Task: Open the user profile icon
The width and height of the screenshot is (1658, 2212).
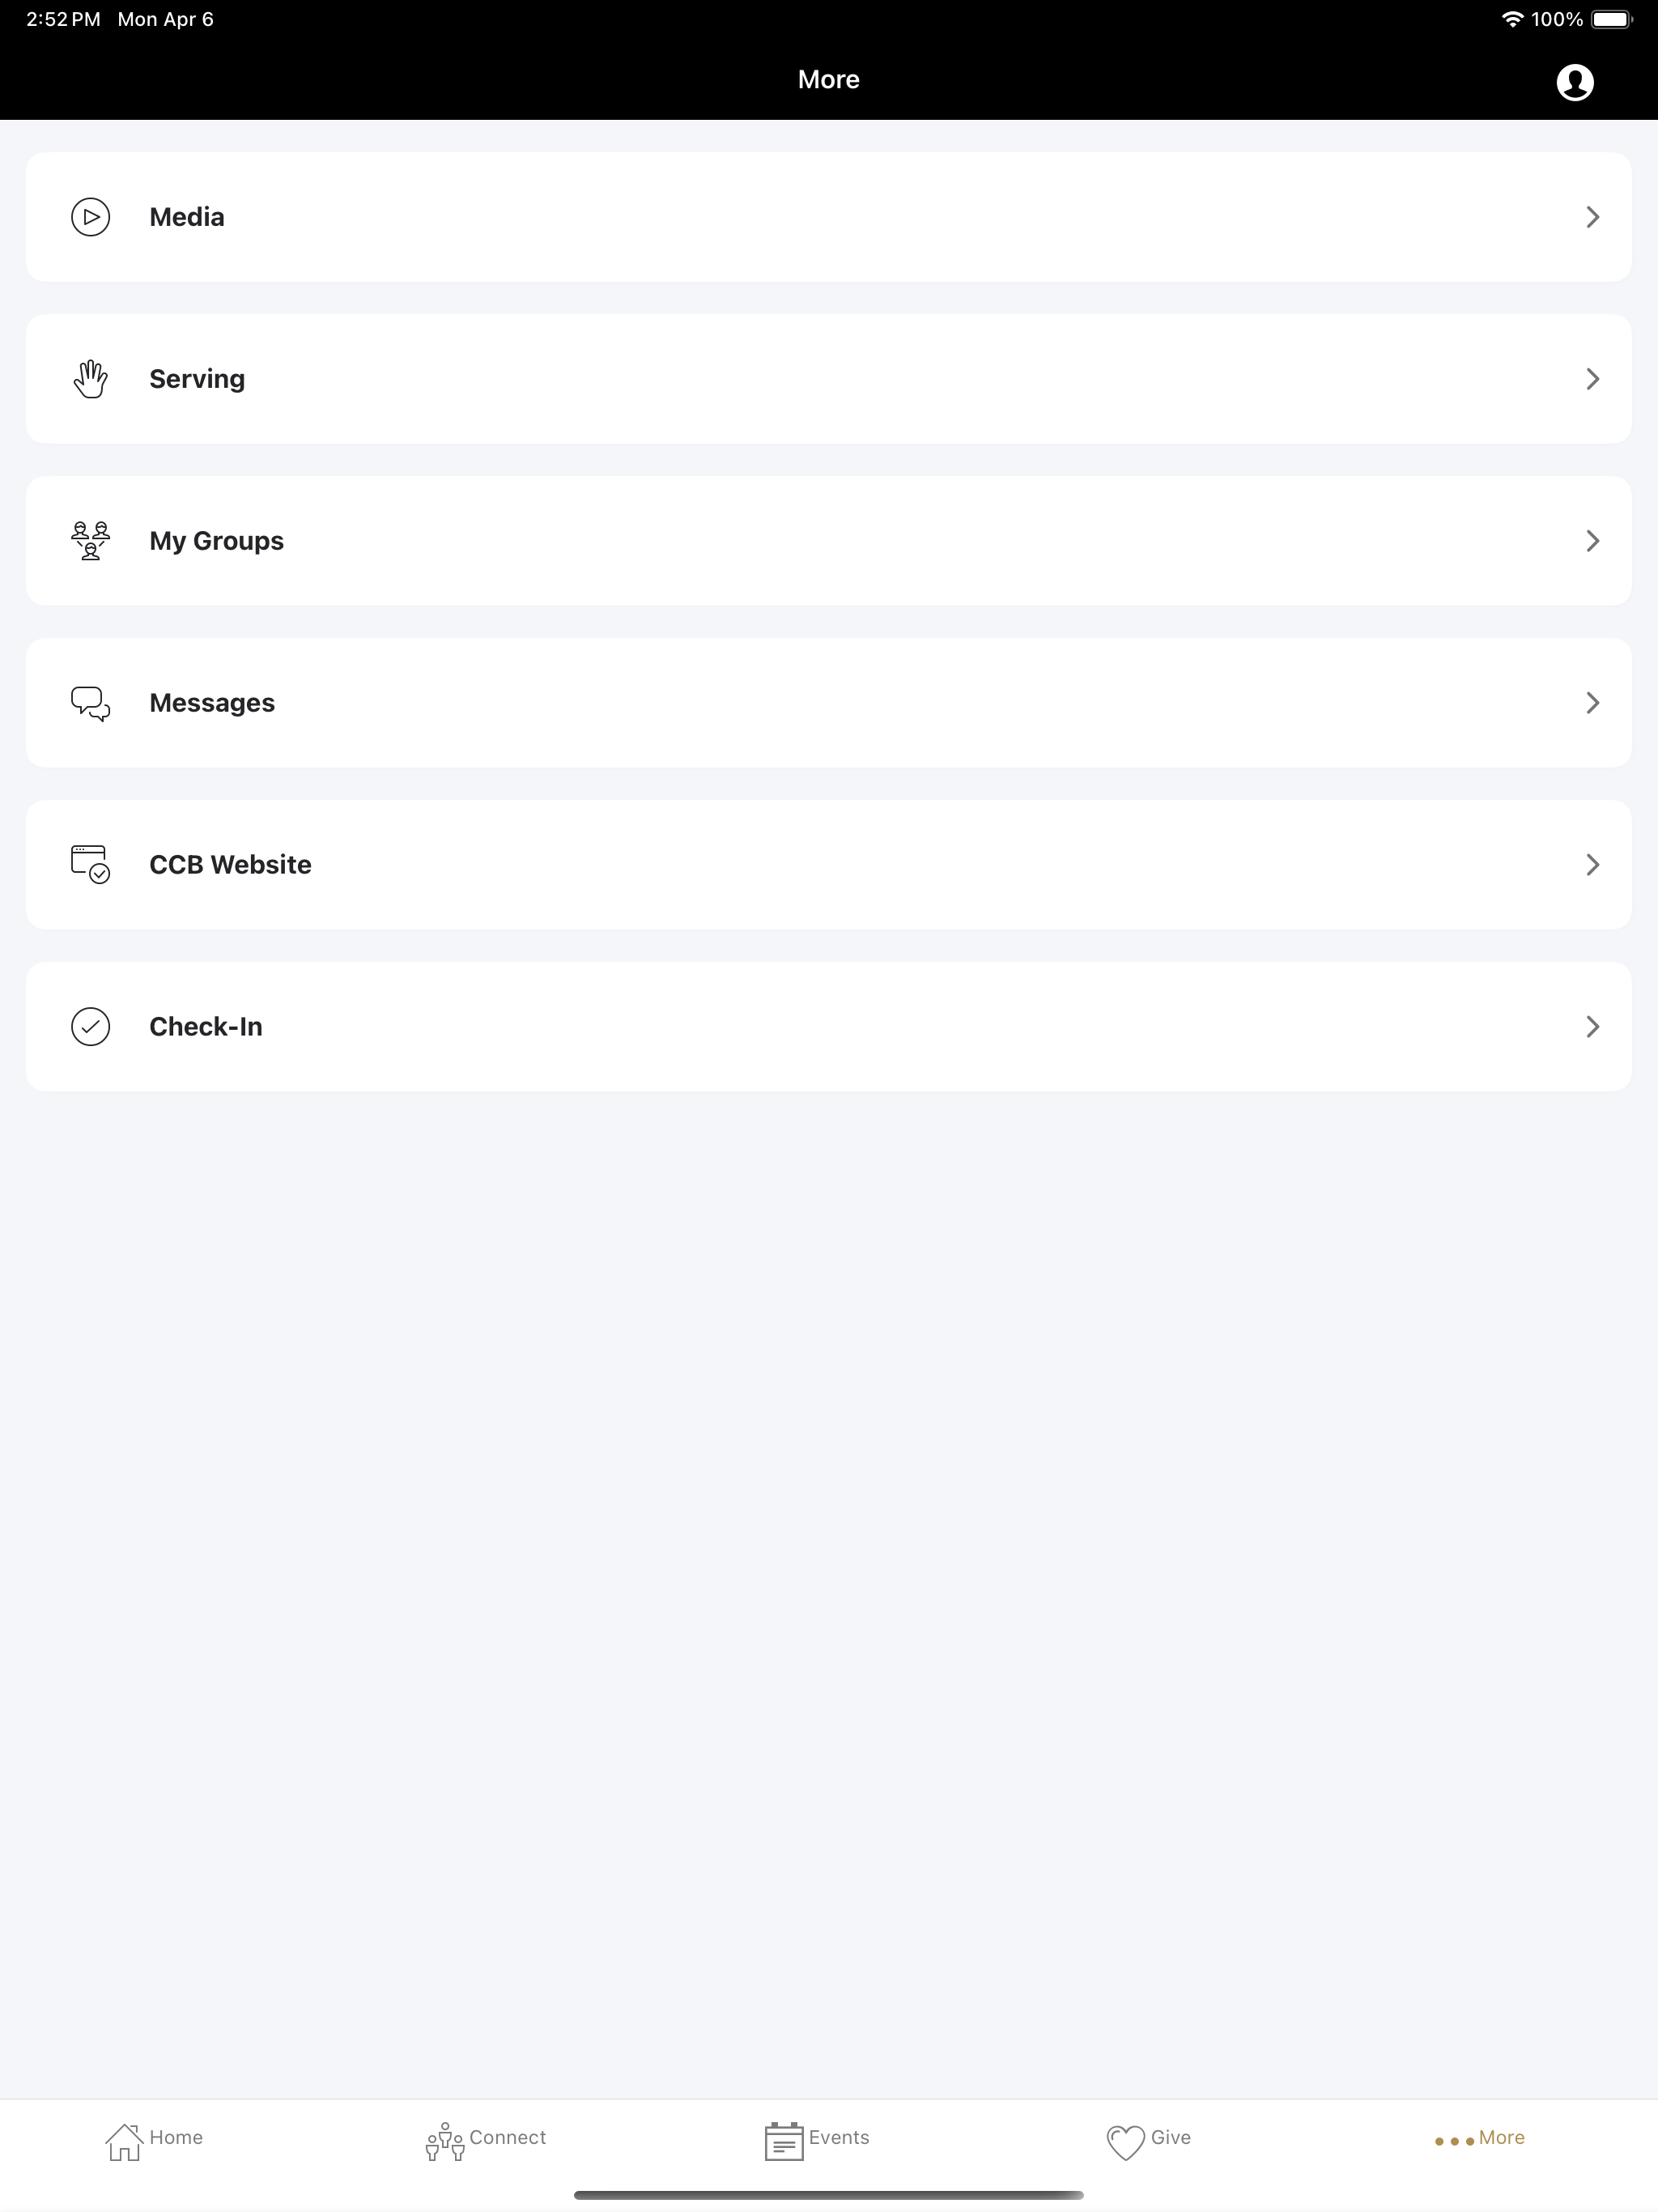Action: click(1574, 82)
